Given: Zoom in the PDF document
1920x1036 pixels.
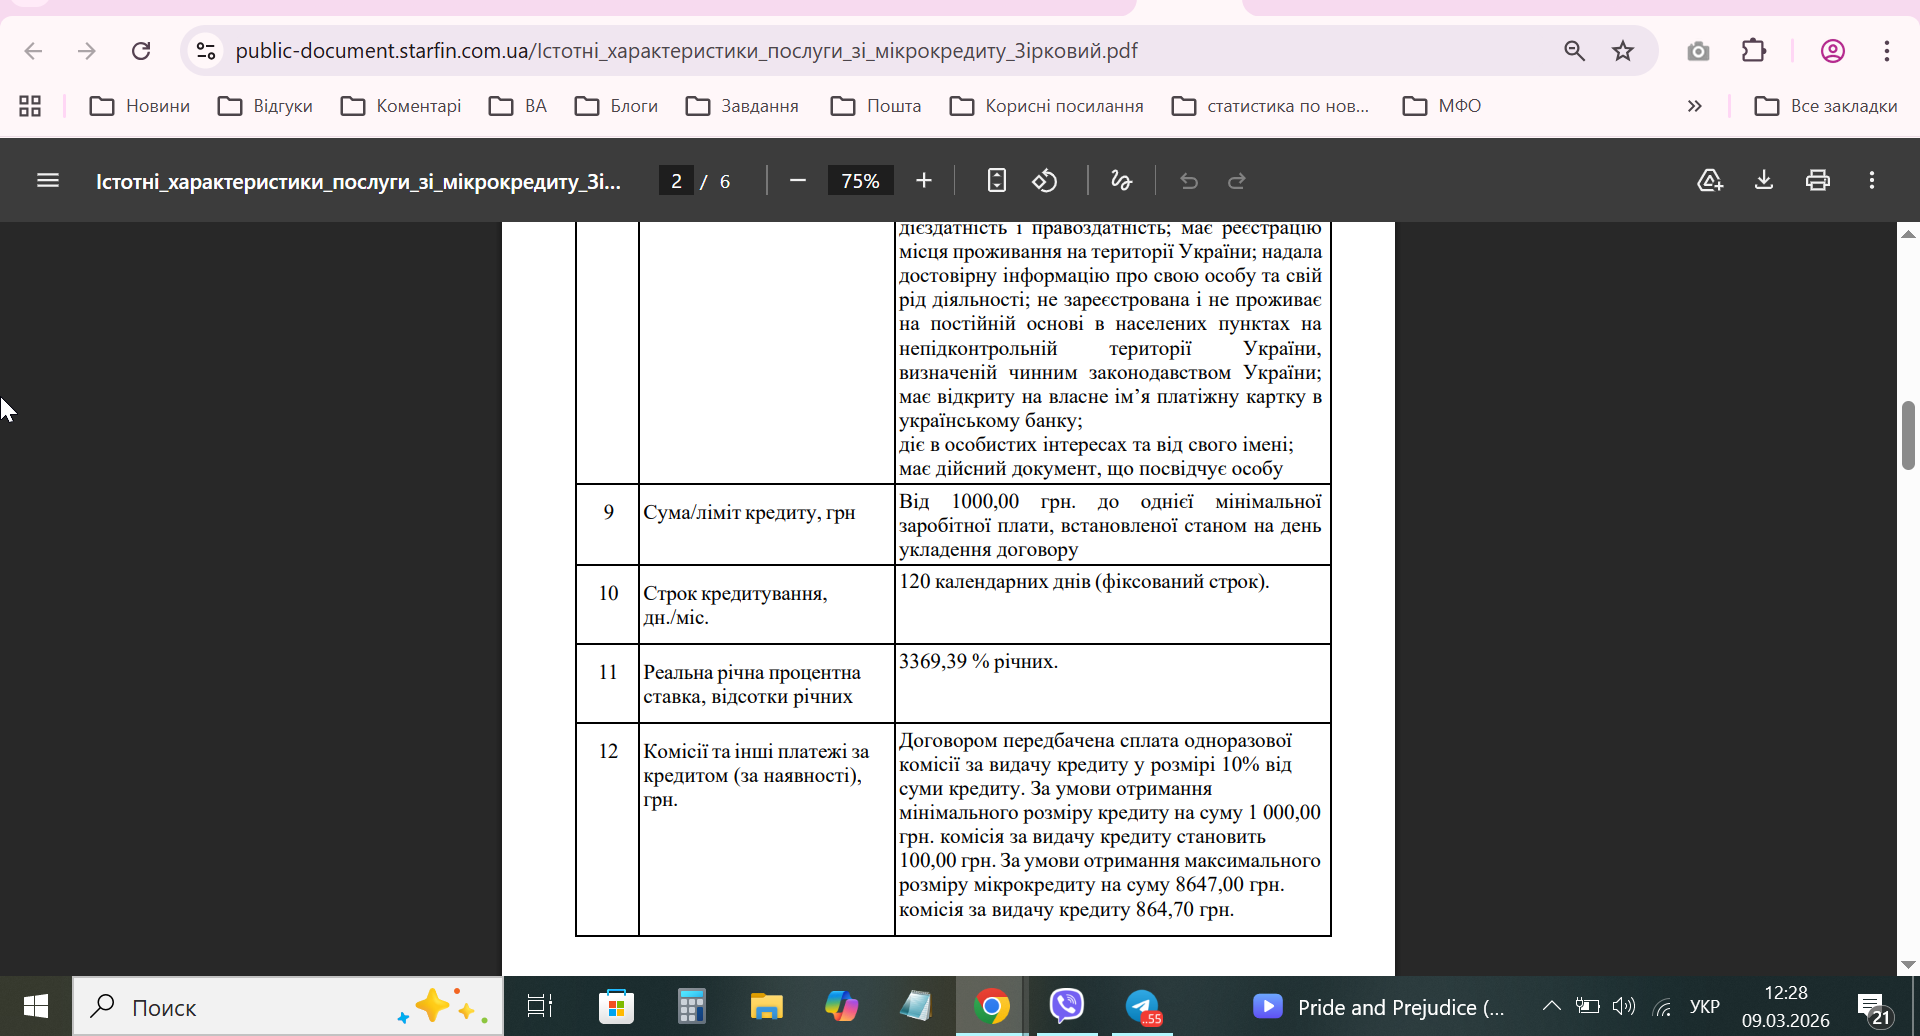Looking at the screenshot, I should tap(924, 181).
